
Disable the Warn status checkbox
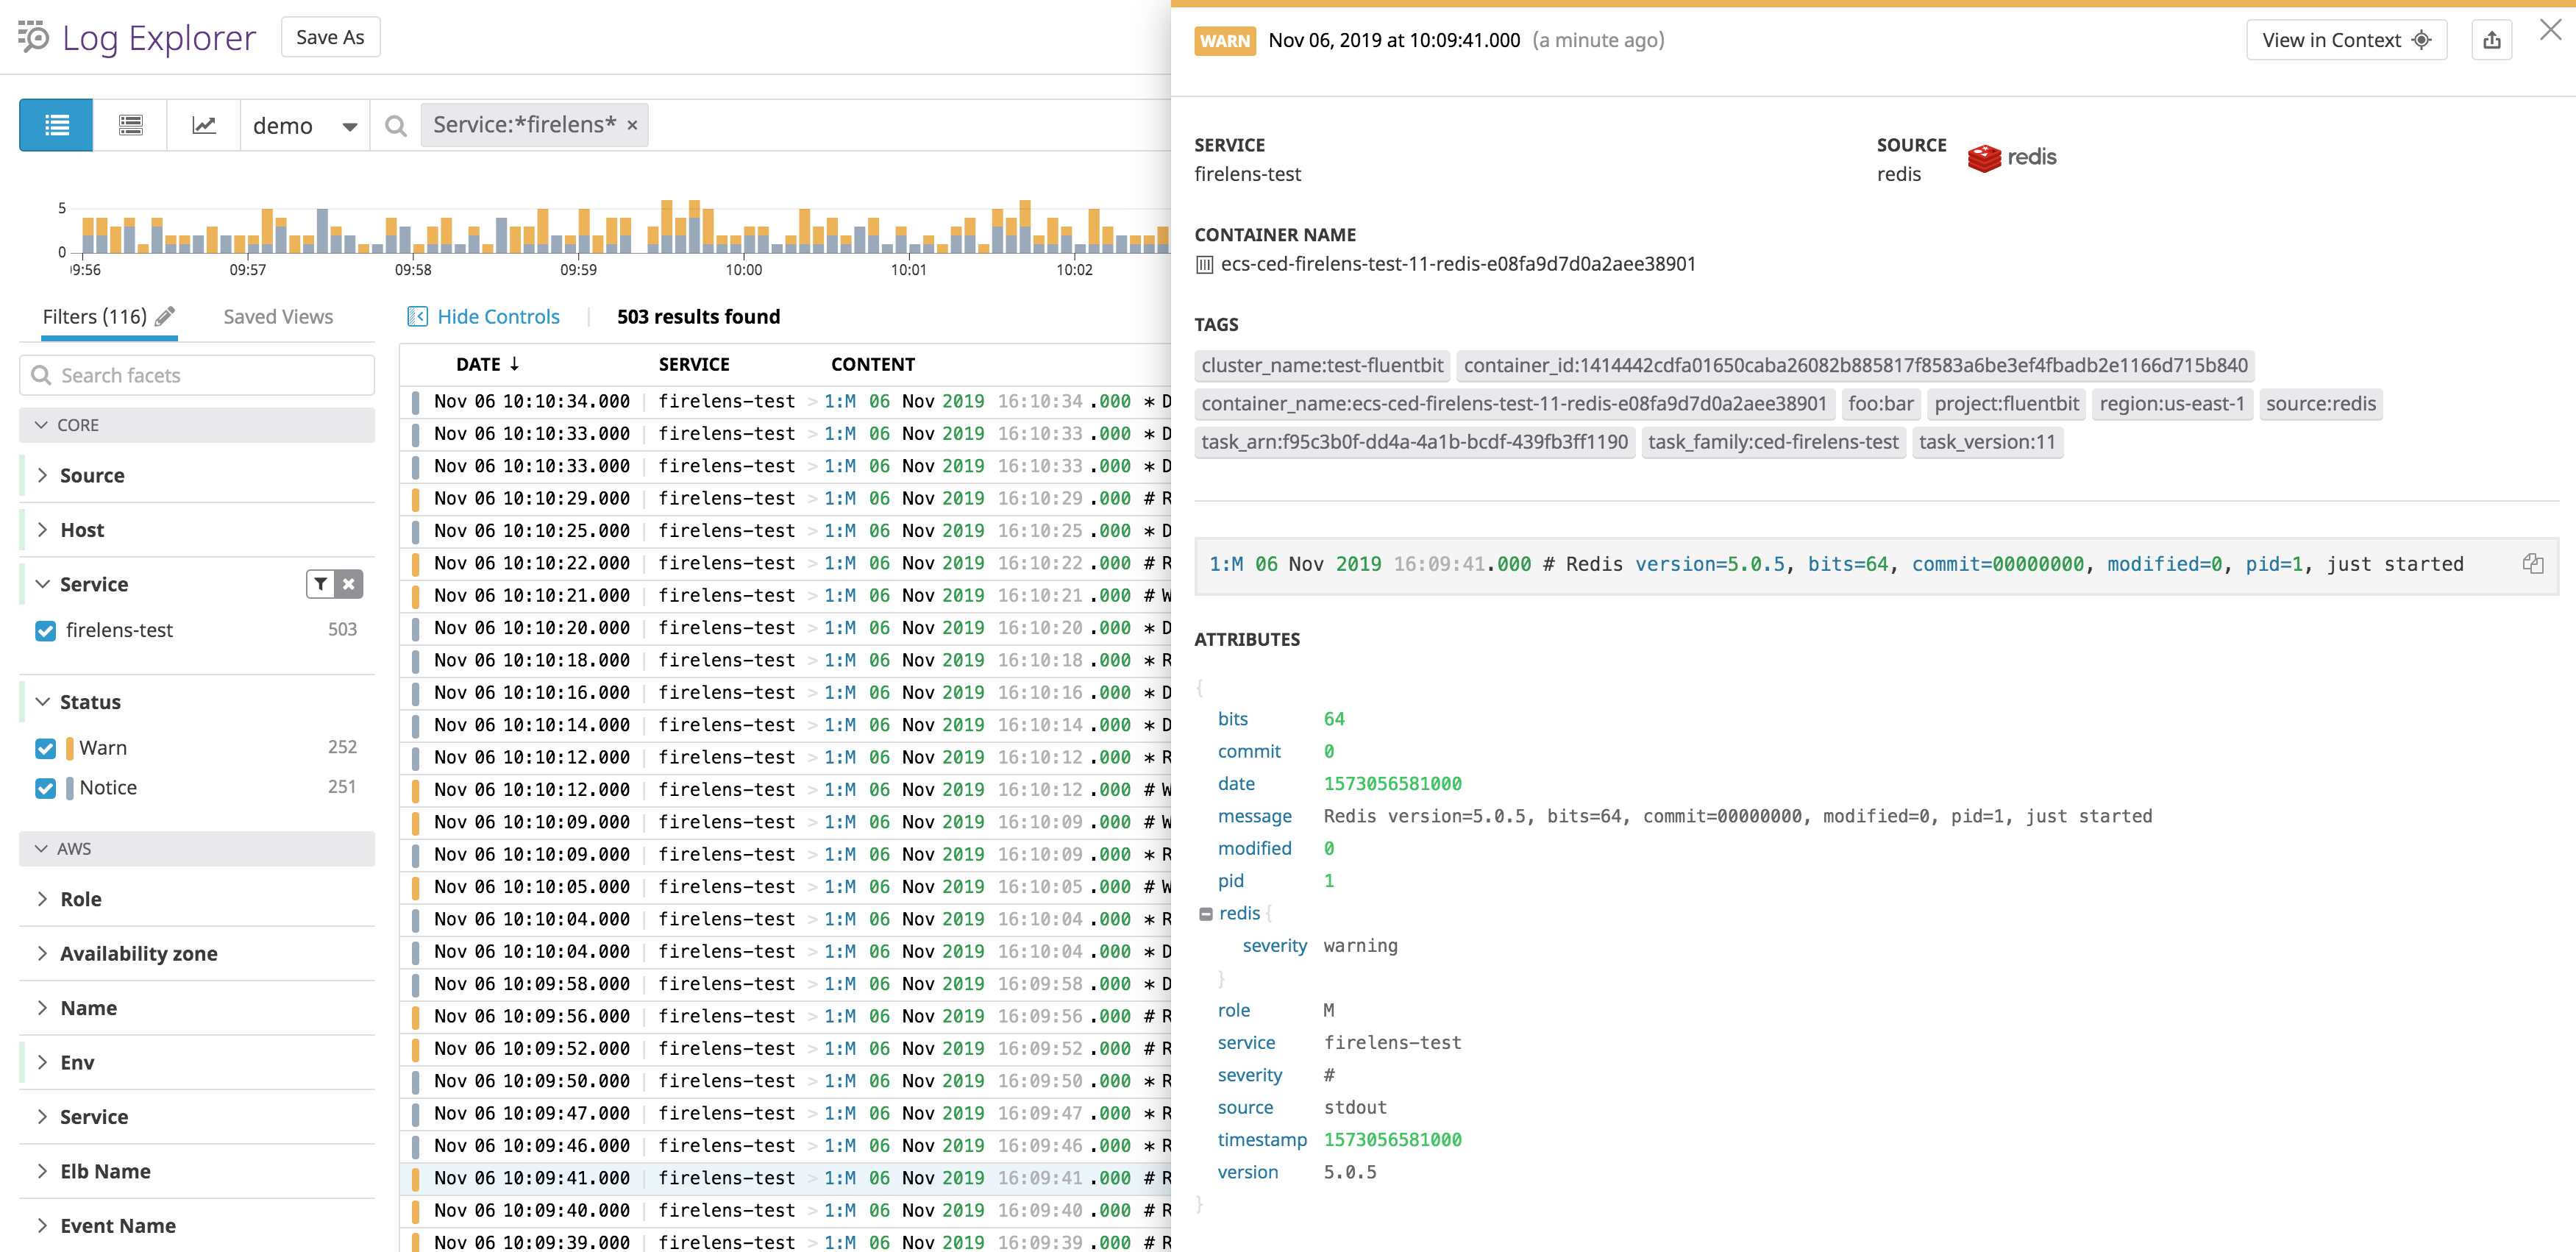click(45, 747)
